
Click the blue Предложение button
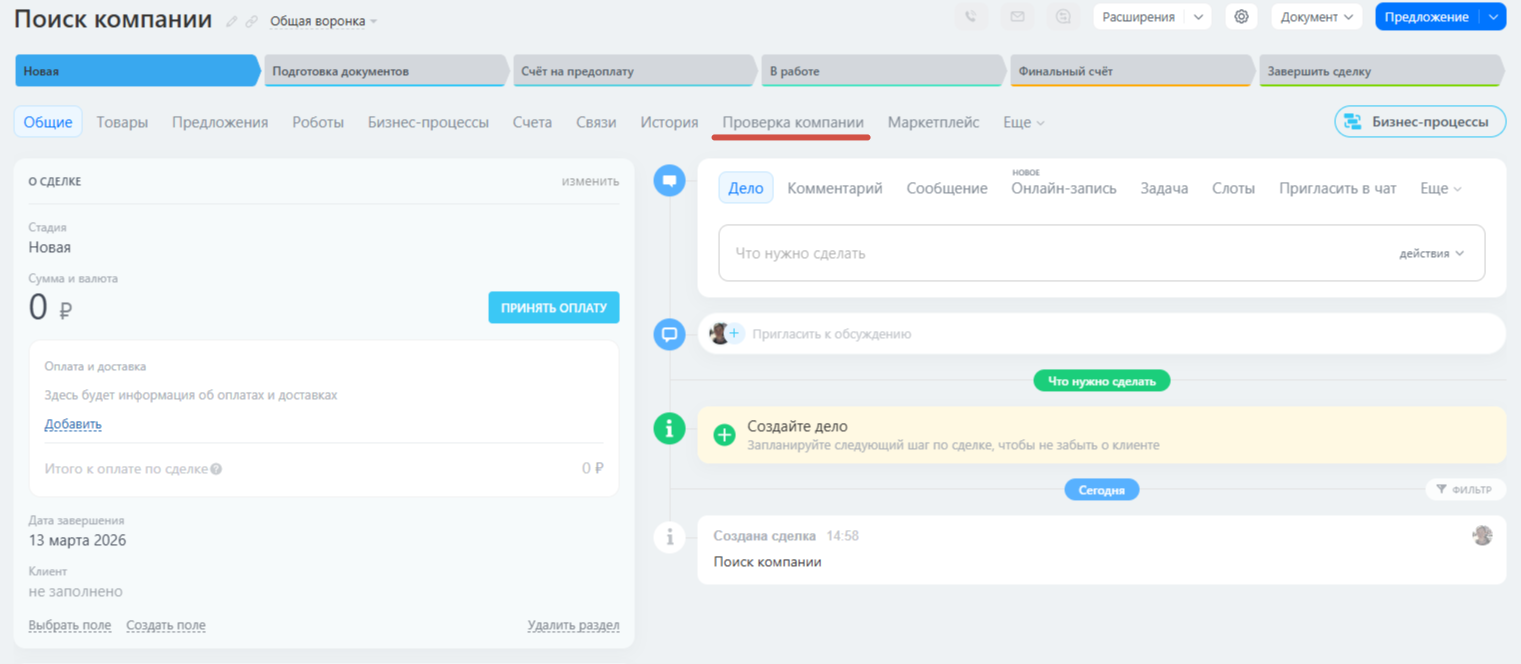tap(1427, 17)
